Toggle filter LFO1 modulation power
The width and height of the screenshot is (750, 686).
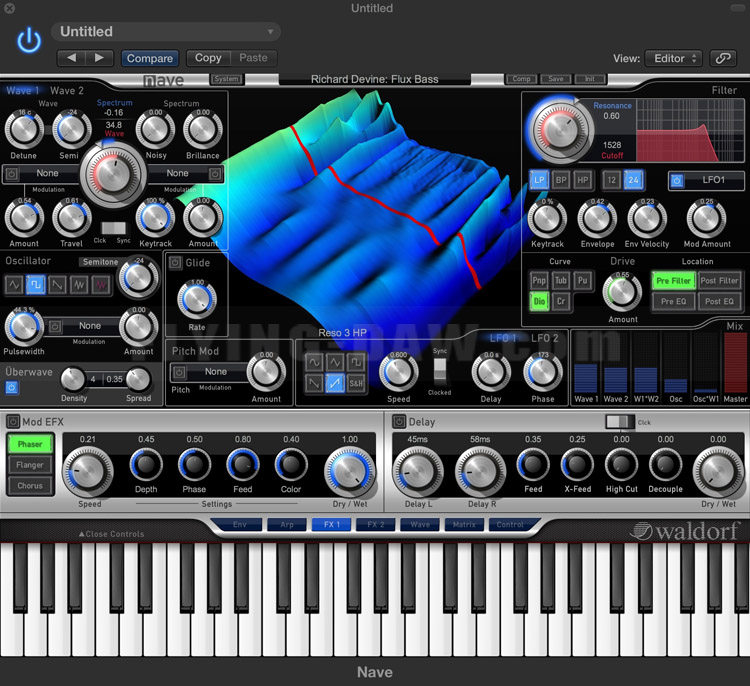[x=676, y=180]
